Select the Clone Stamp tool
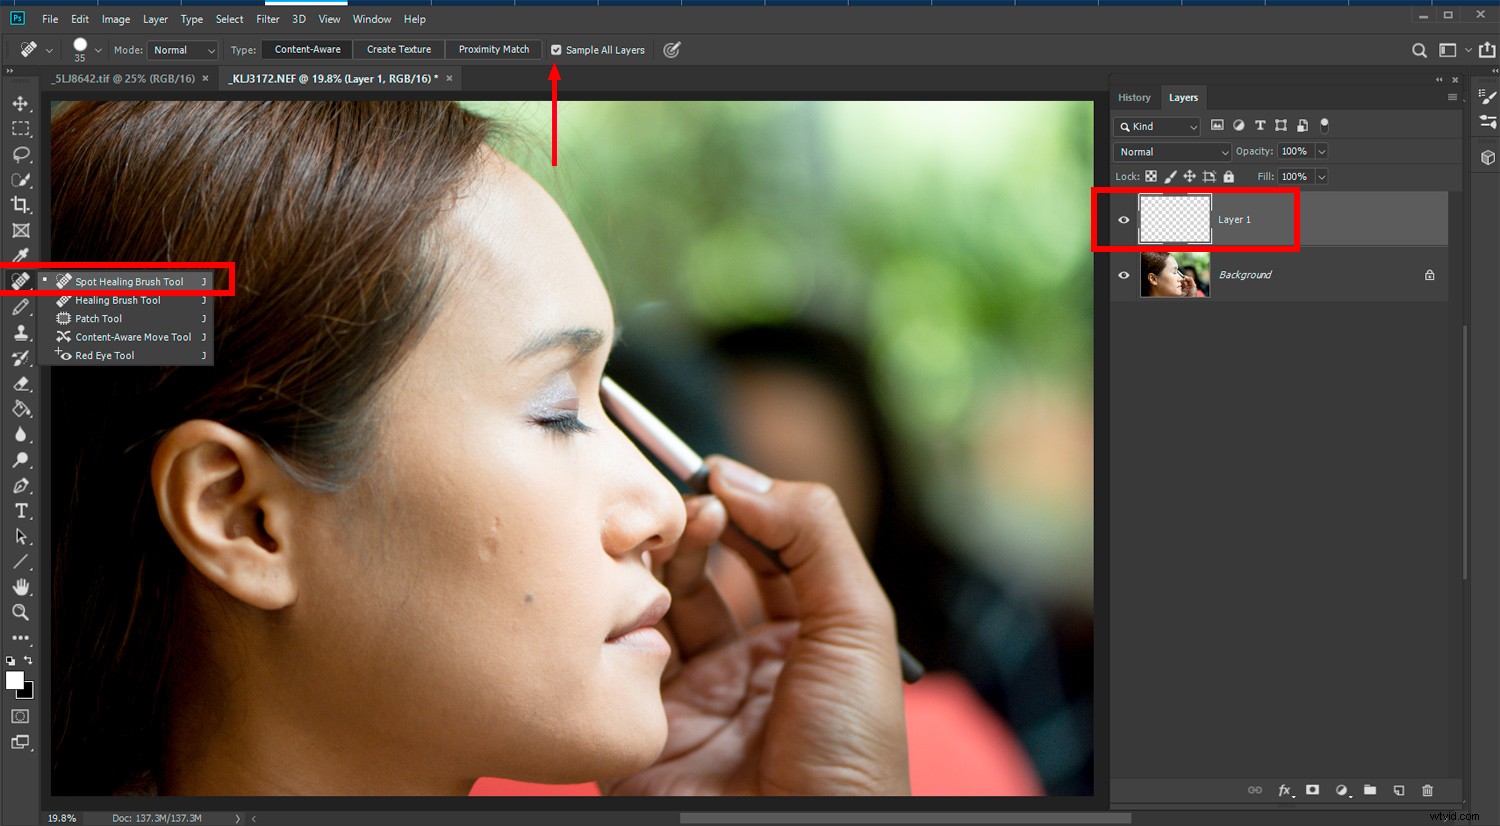Image resolution: width=1500 pixels, height=826 pixels. [21, 332]
